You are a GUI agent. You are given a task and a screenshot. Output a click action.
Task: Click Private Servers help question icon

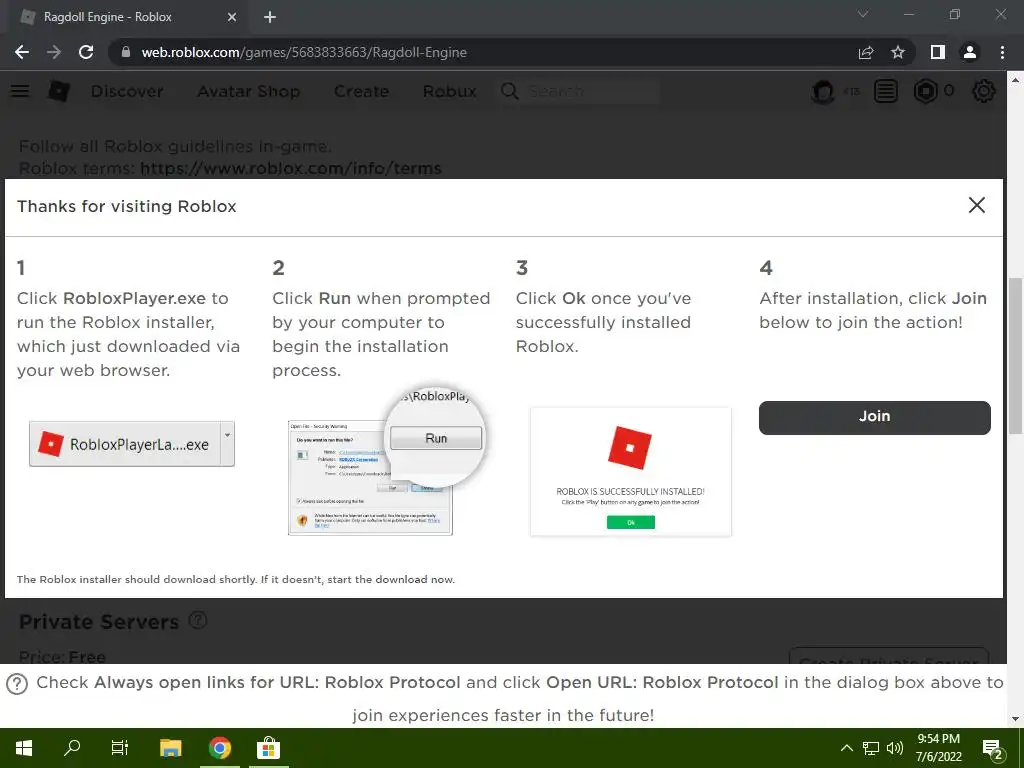(198, 620)
